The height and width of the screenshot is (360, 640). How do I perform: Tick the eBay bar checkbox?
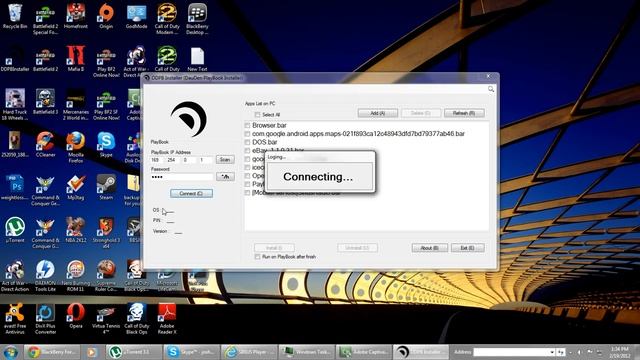[x=247, y=151]
